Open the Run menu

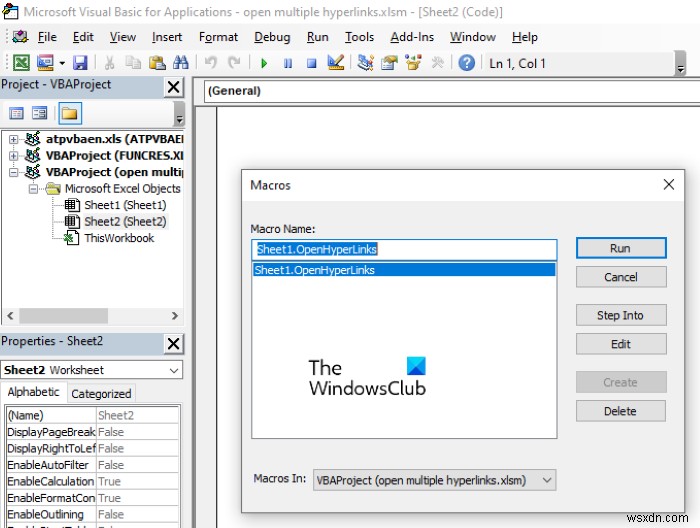(317, 37)
